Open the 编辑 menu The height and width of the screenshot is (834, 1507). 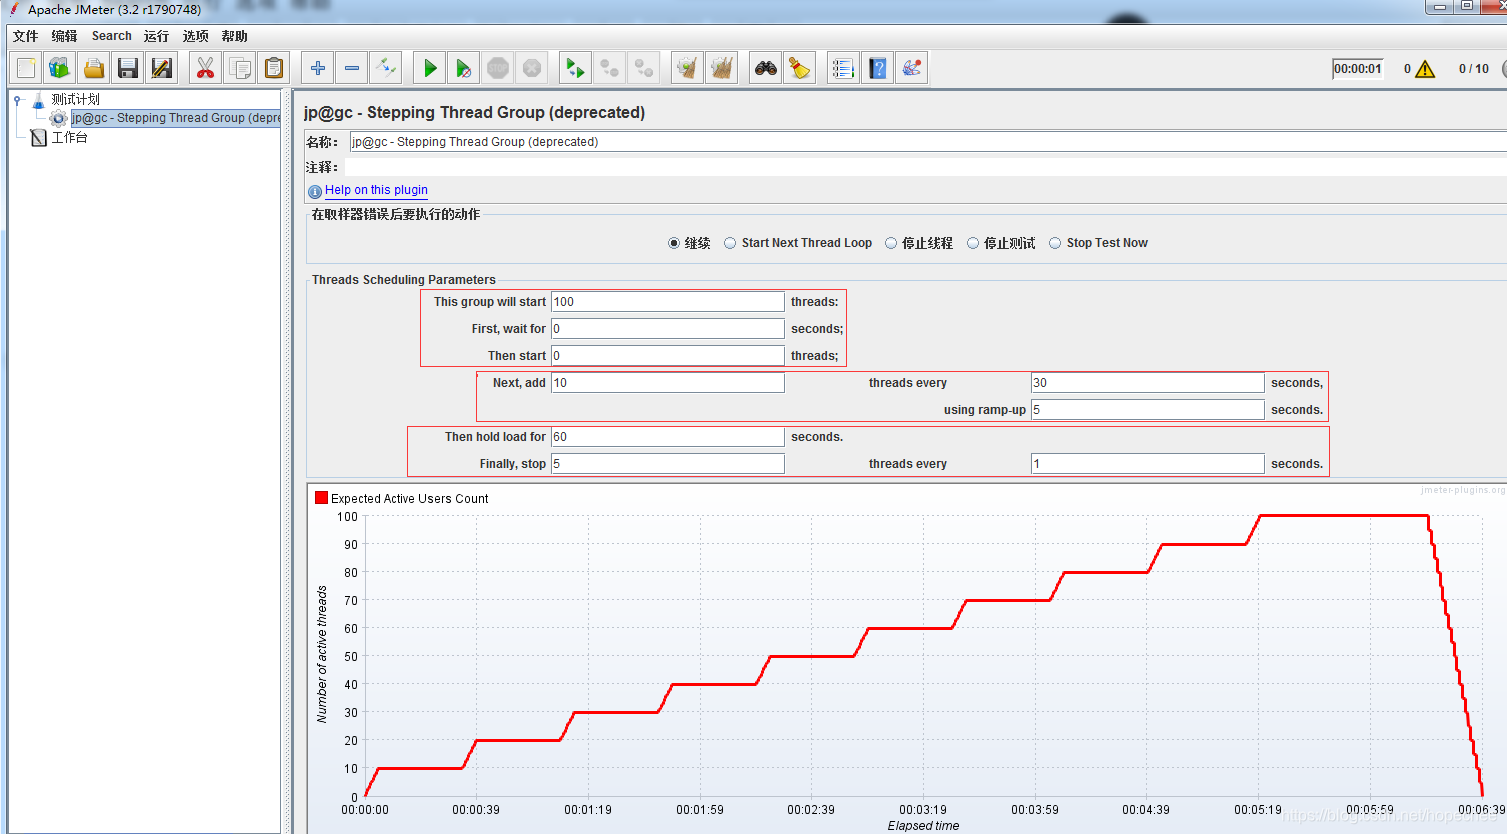pyautogui.click(x=64, y=36)
